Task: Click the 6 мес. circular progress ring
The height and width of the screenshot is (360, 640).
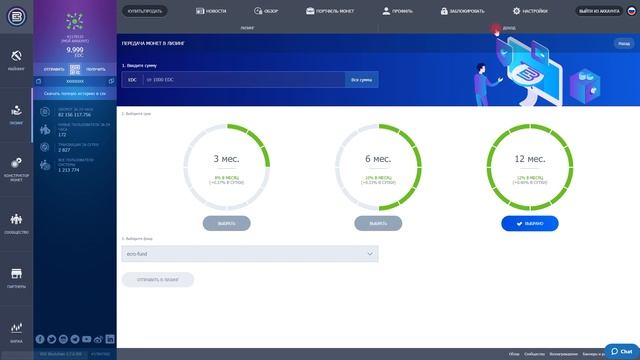Action: pos(378,167)
